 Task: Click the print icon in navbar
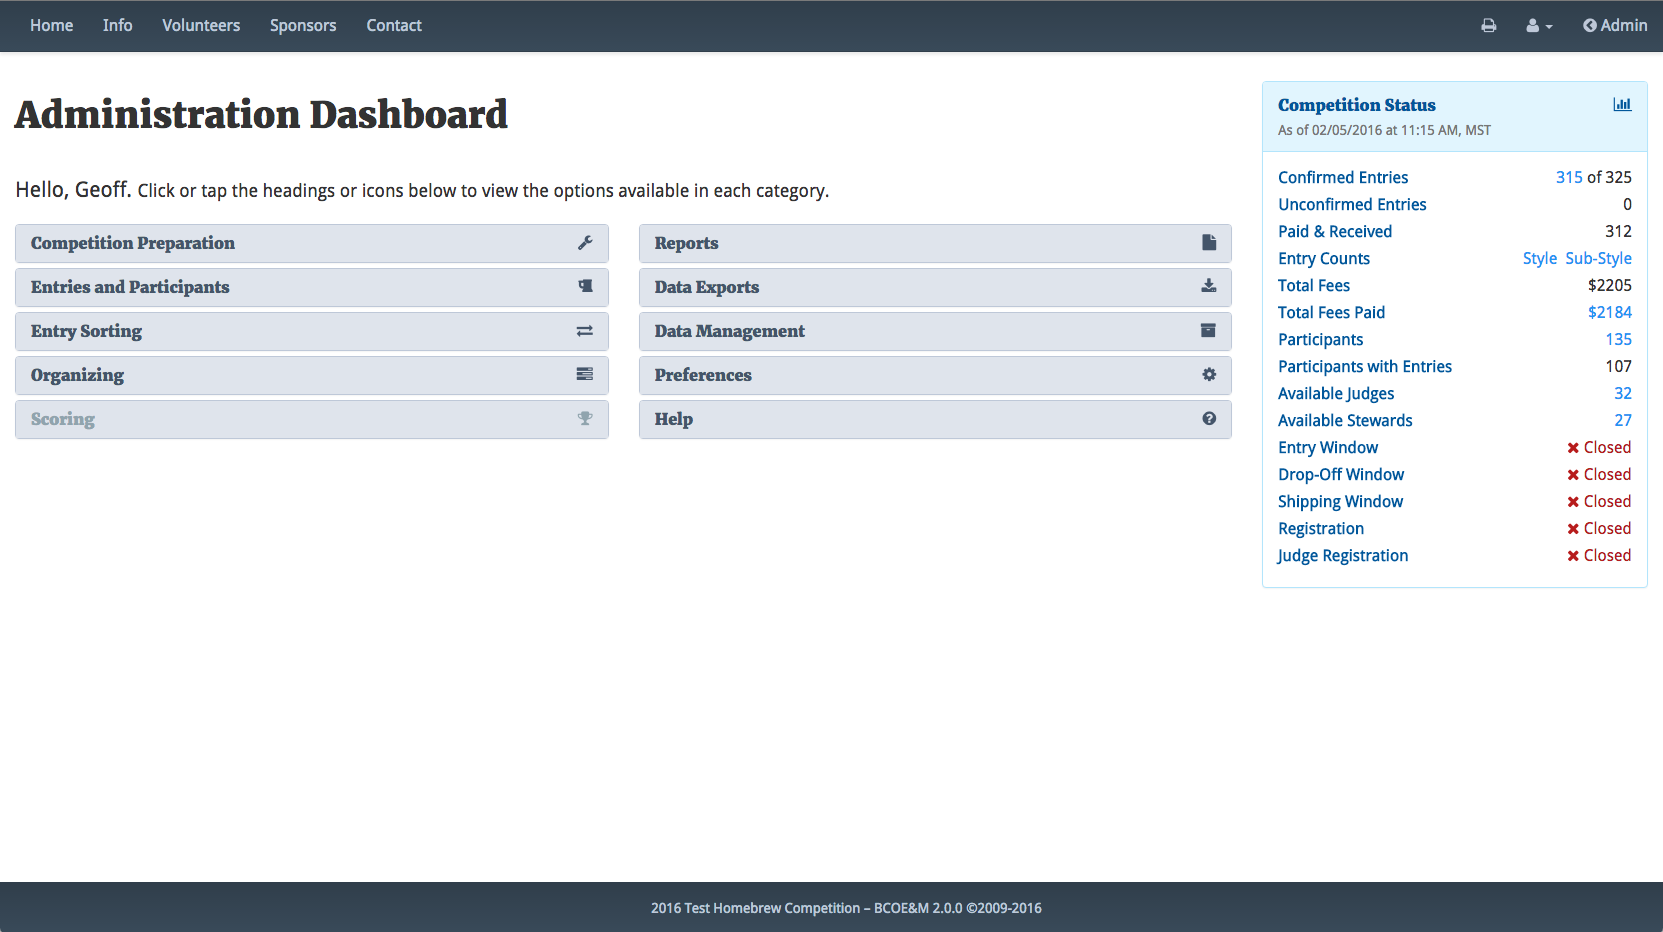(1489, 26)
